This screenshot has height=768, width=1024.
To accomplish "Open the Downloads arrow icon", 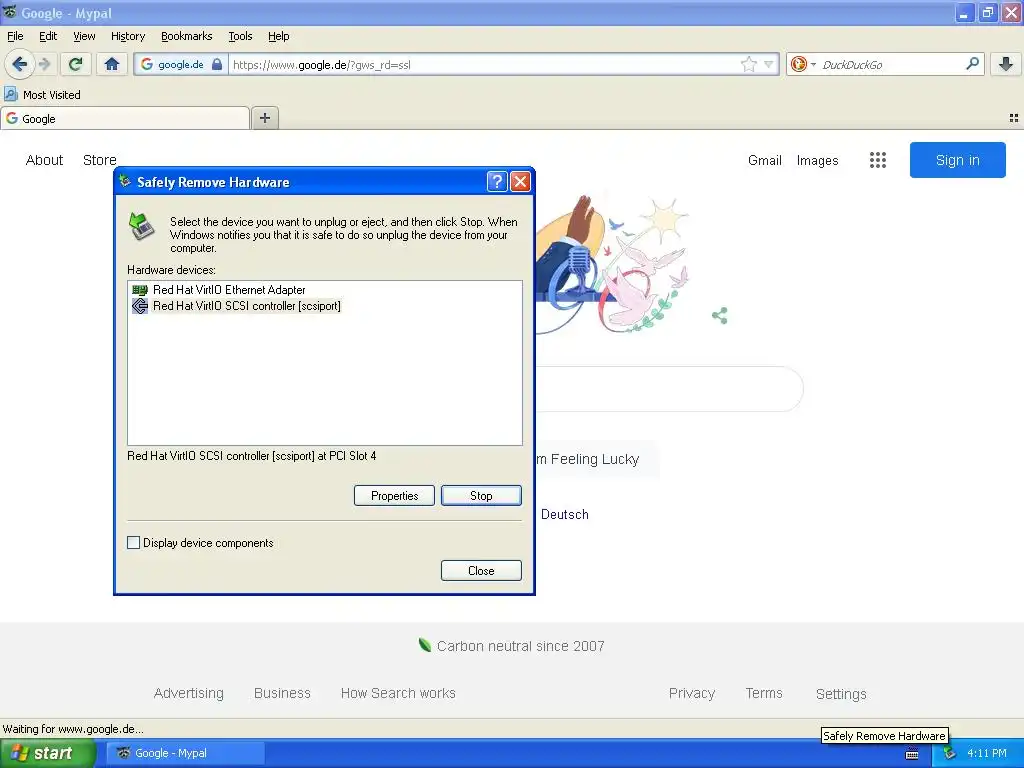I will (1006, 64).
